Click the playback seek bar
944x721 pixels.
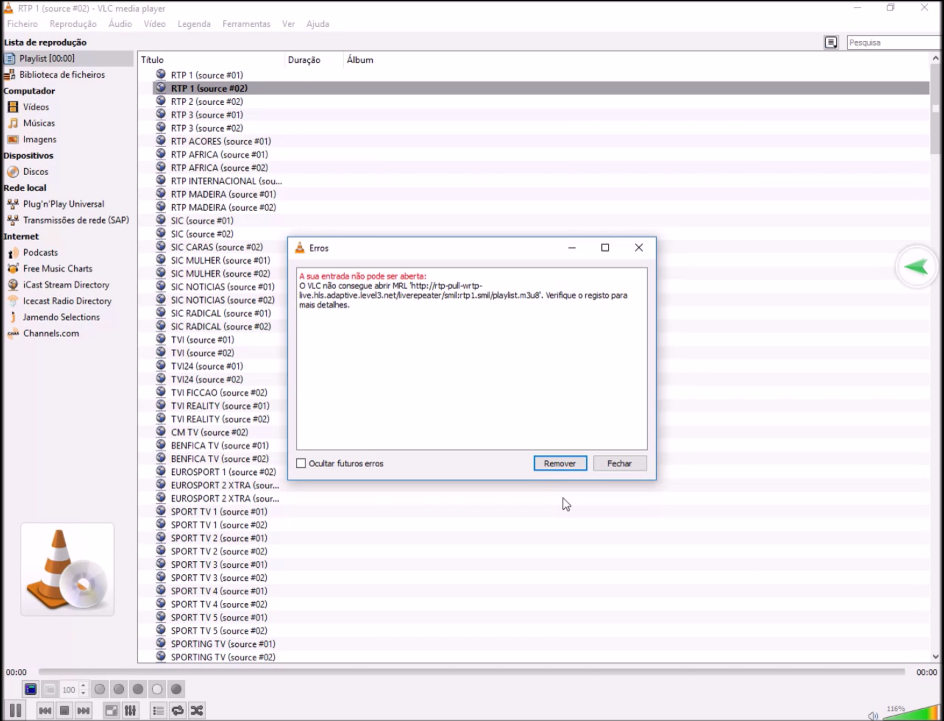coord(471,672)
